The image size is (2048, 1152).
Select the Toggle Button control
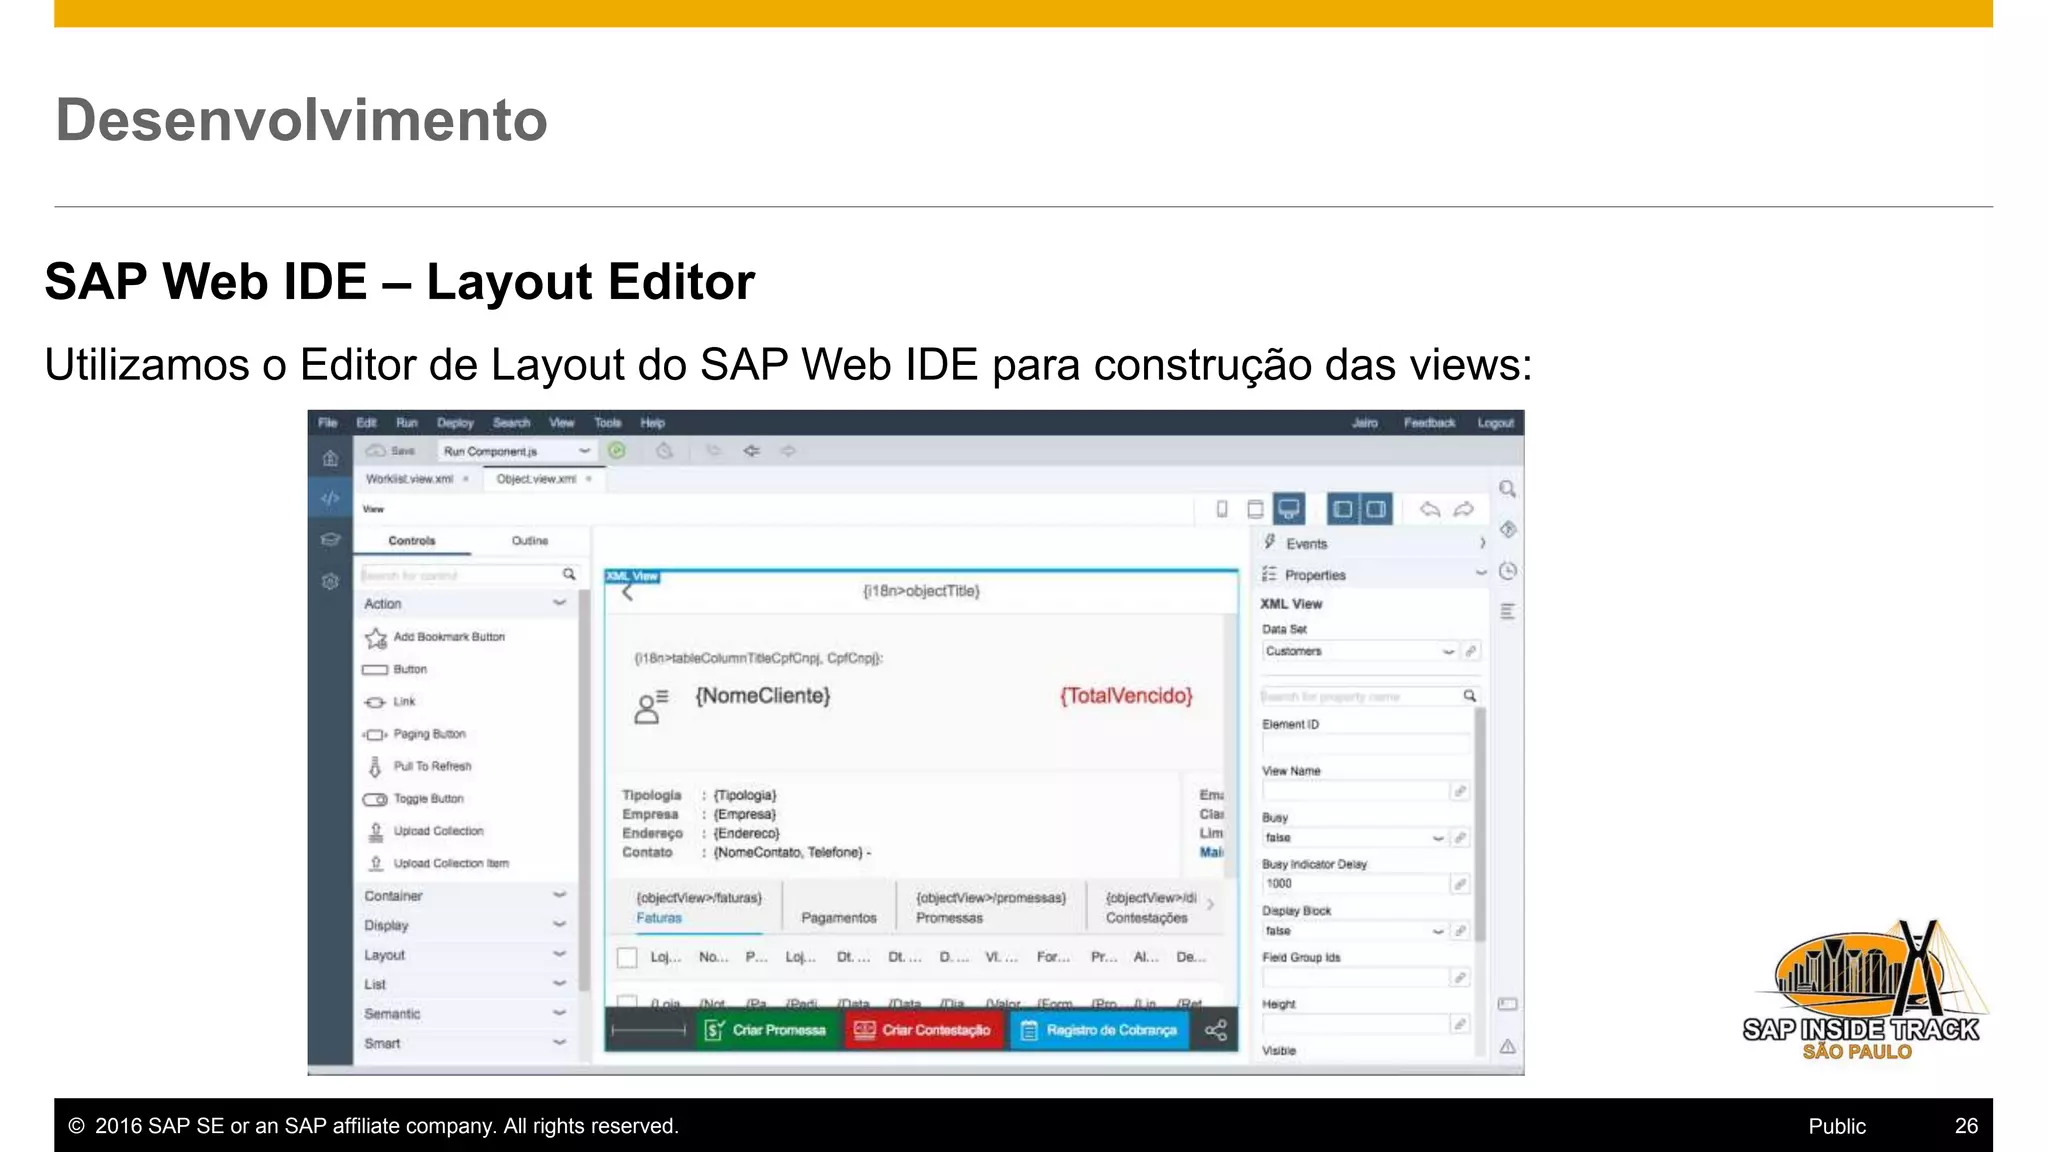[414, 799]
